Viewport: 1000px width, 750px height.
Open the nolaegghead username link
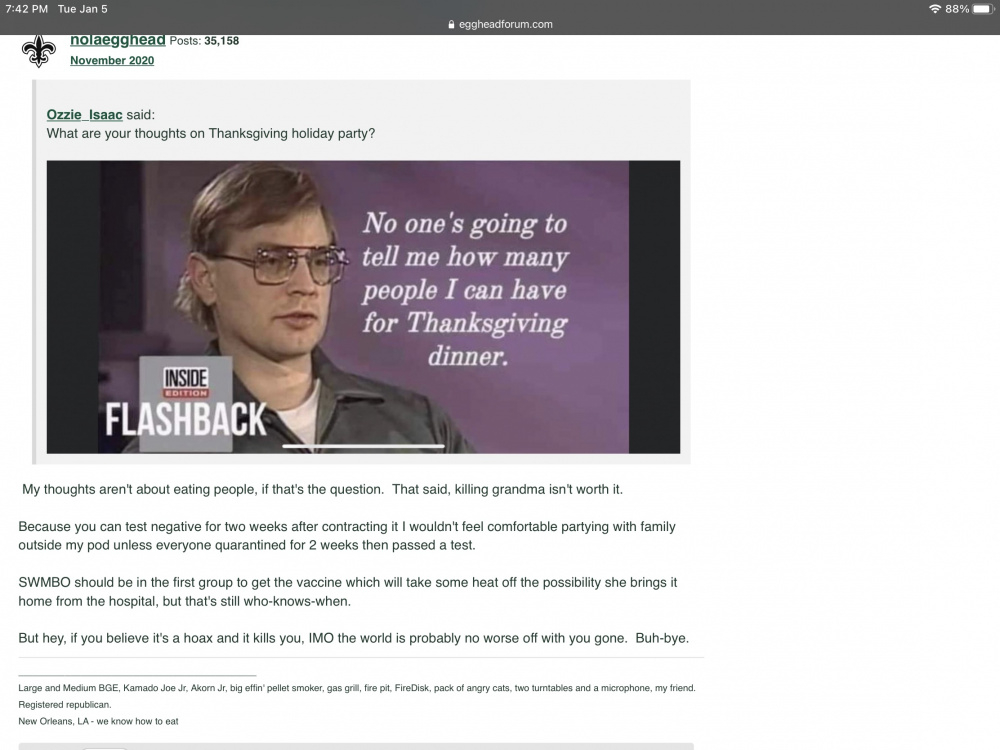tap(118, 40)
